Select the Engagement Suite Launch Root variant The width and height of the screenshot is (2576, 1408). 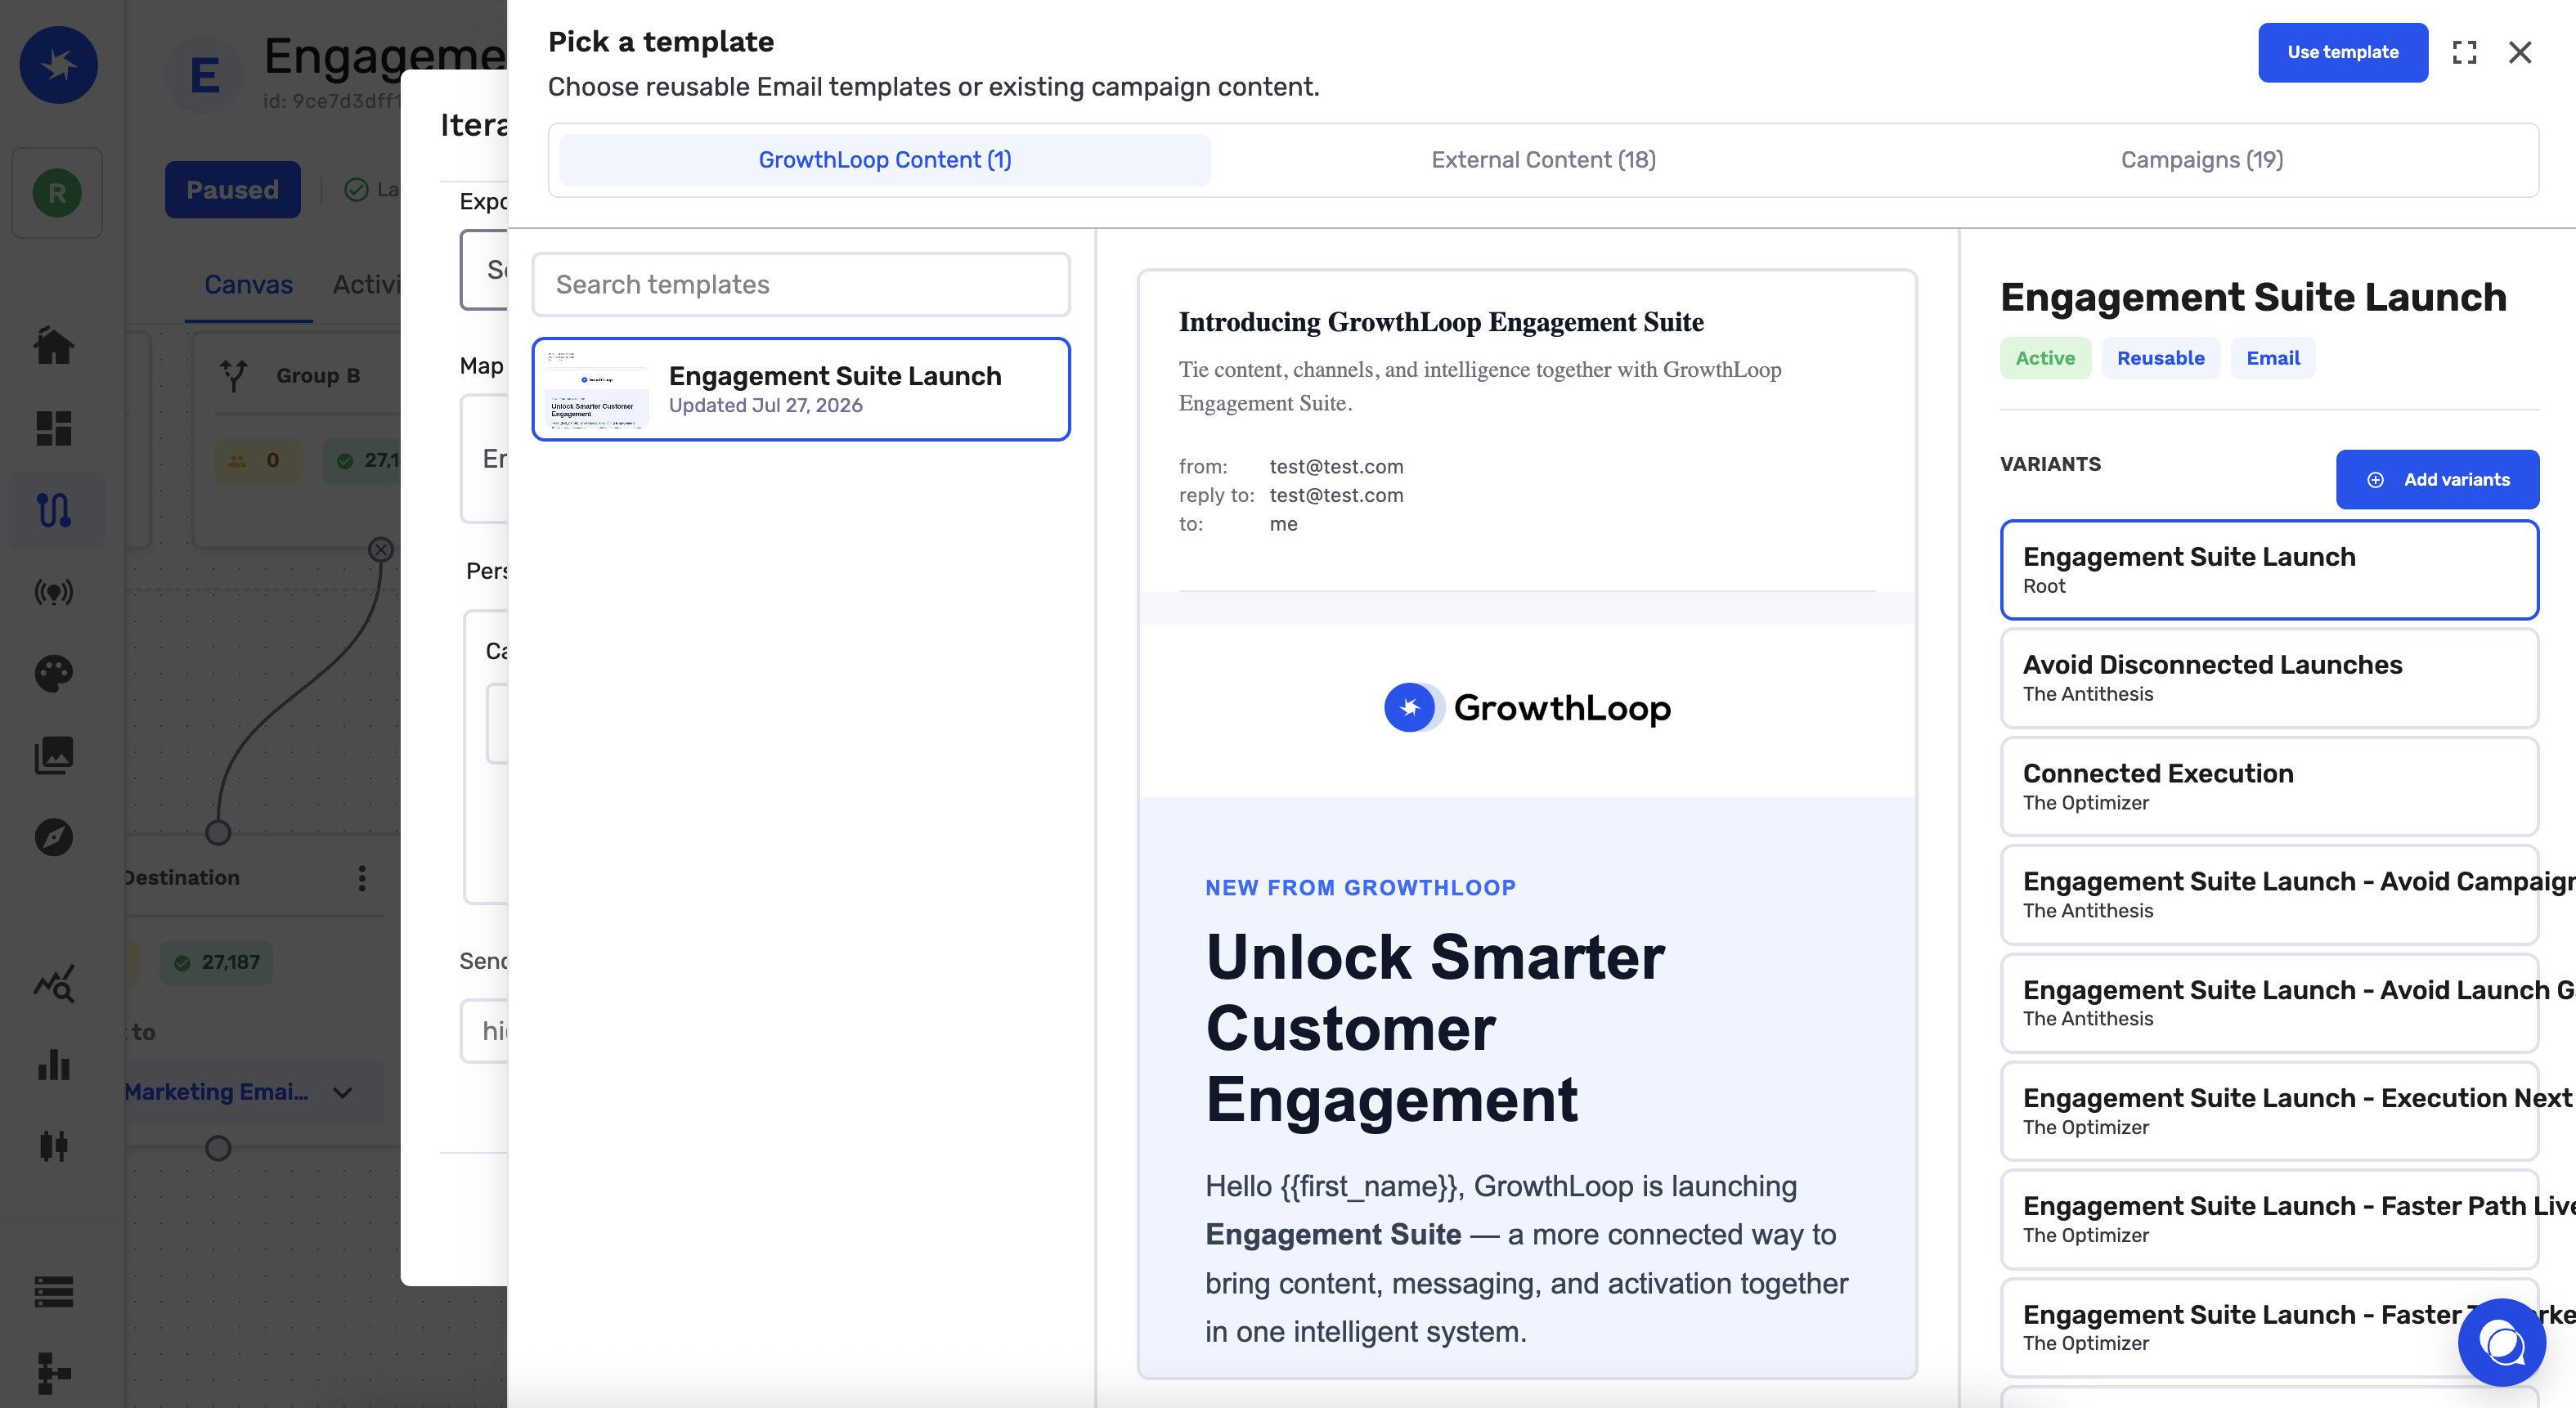click(2269, 570)
